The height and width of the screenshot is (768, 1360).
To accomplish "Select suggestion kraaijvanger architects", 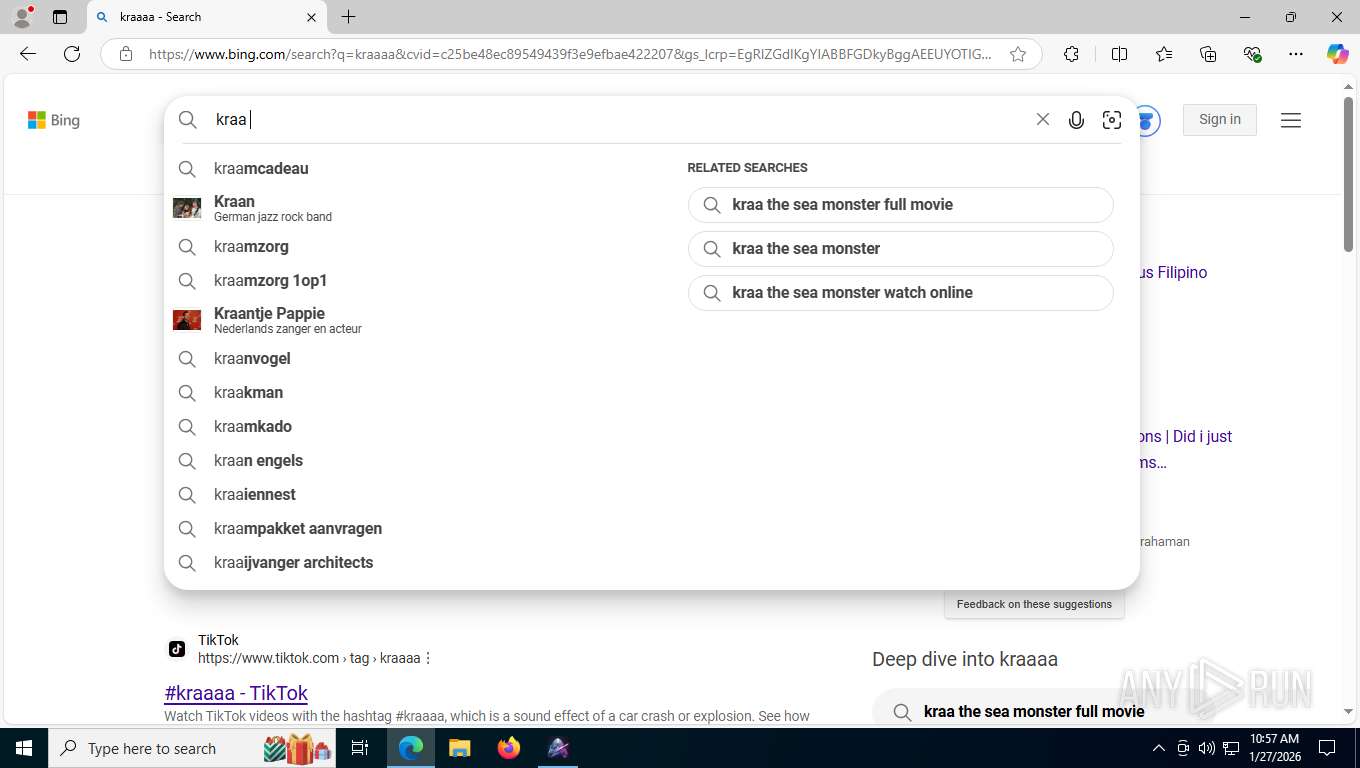I will click(415, 562).
